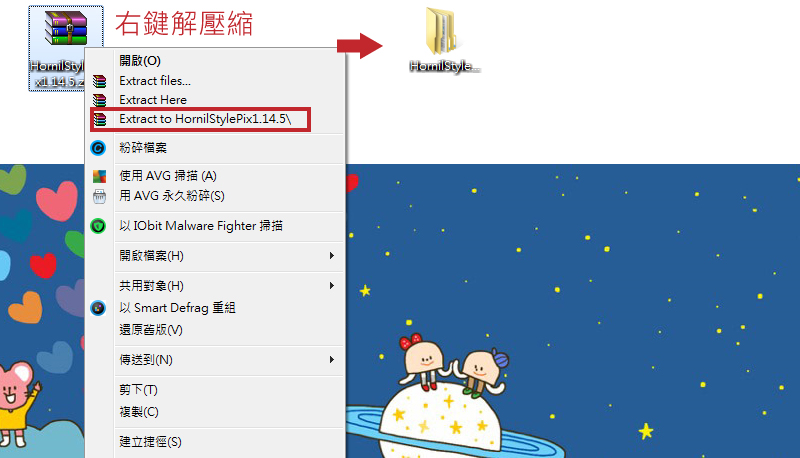This screenshot has width=800, height=458.
Task: Click the AVG permanent shredder icon
Action: coord(99,196)
